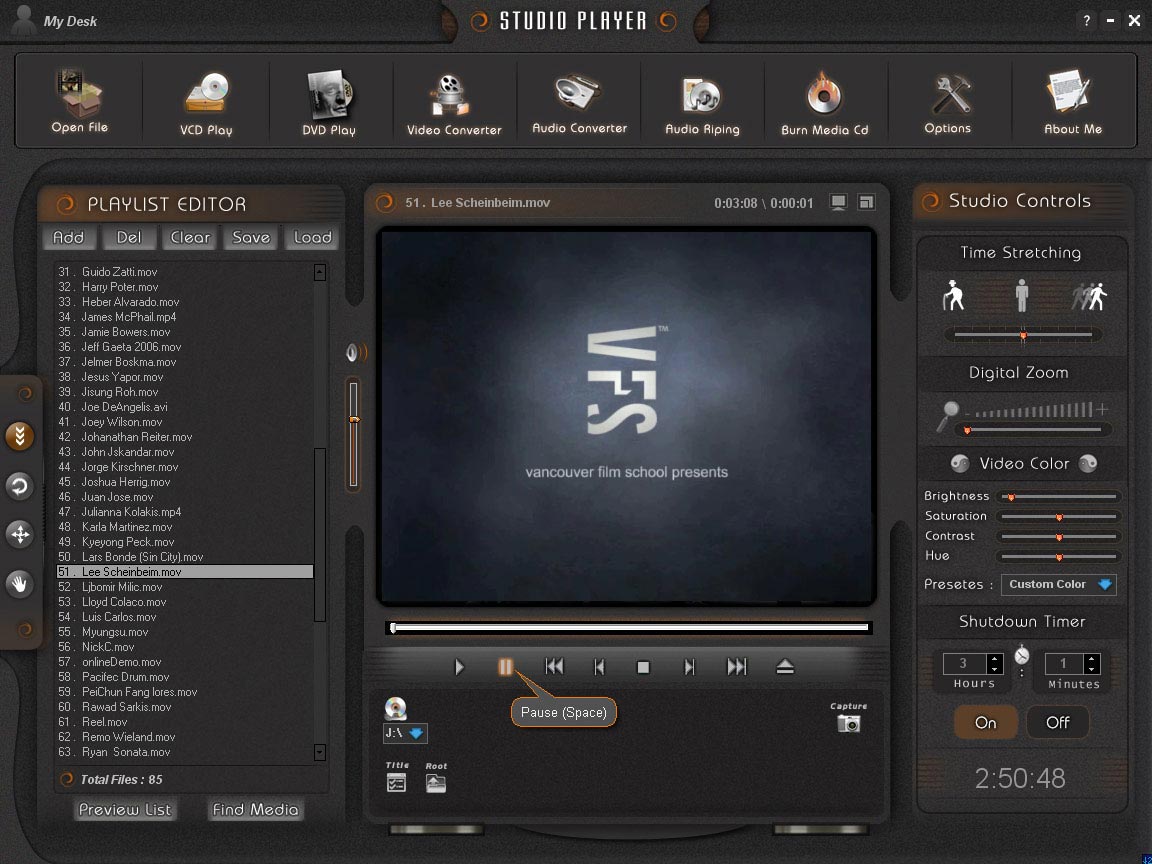
Task: Click the move arrows sidebar button
Action: (x=20, y=534)
